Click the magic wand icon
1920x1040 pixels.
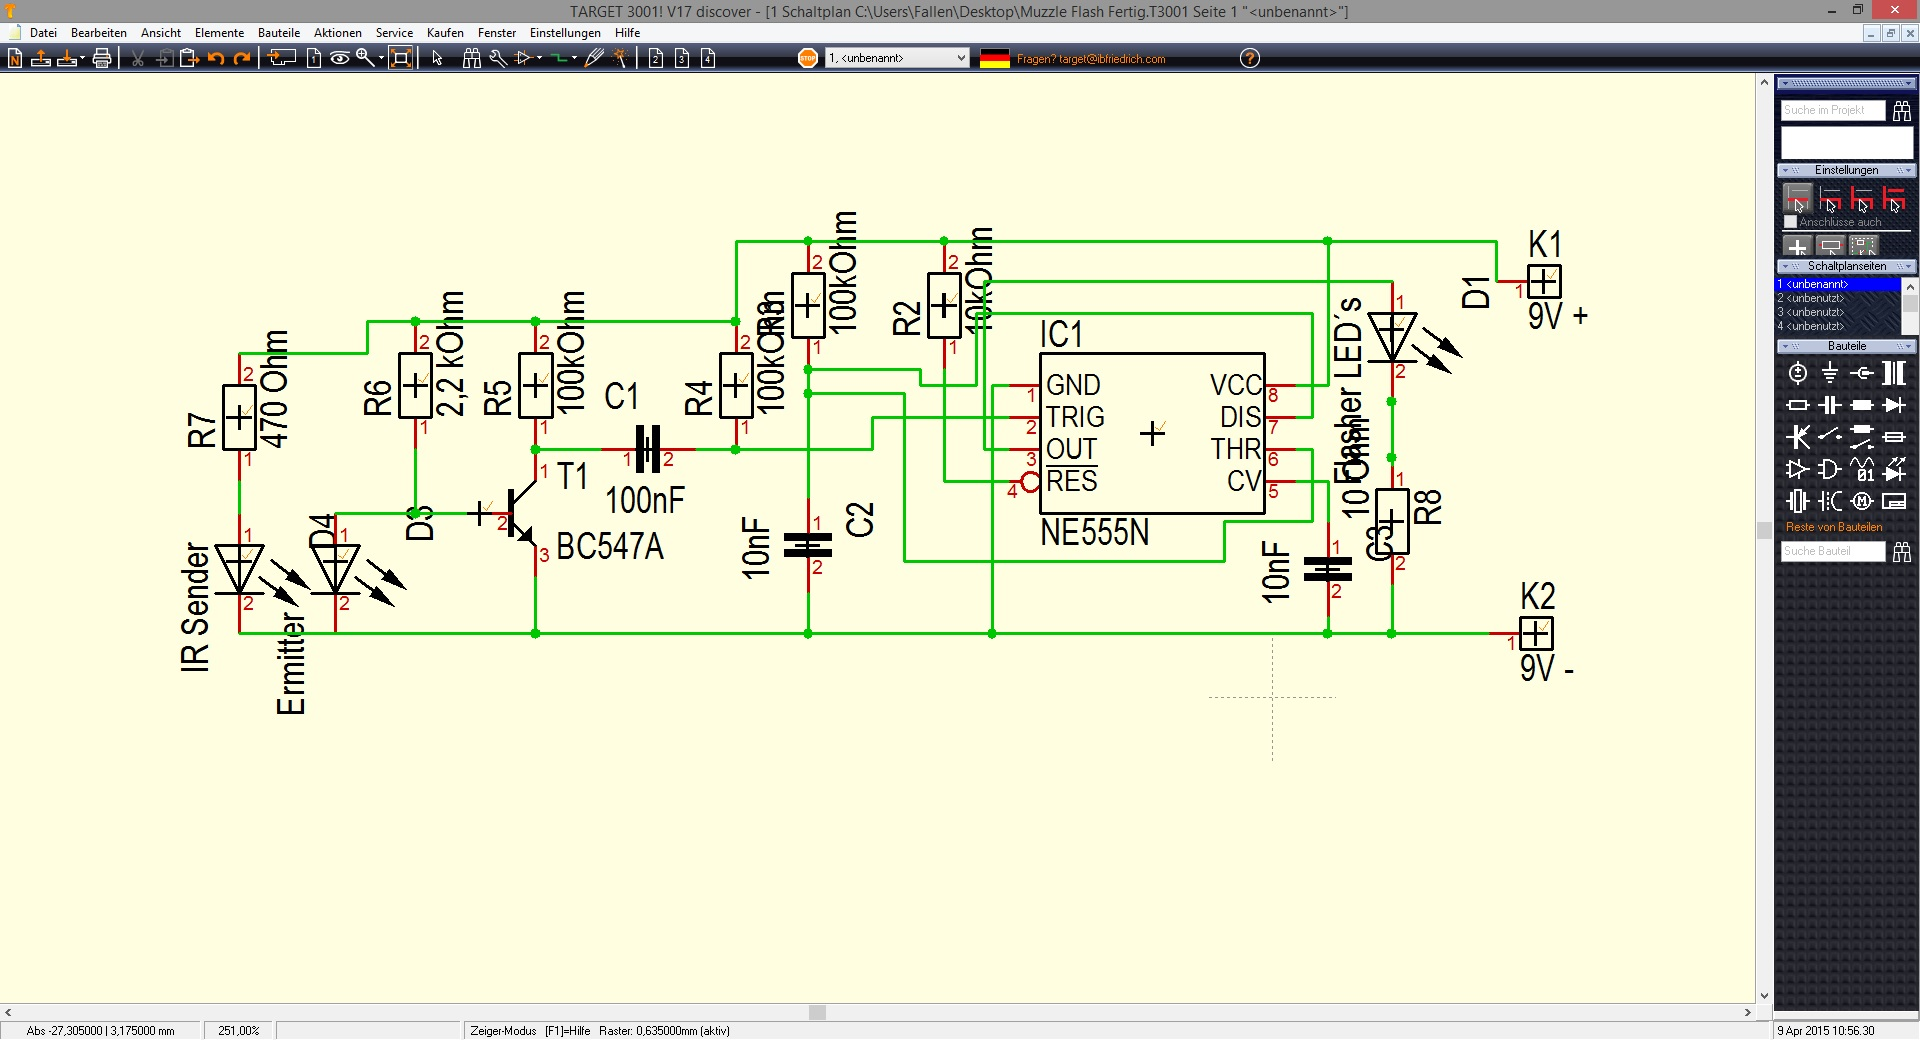click(620, 59)
